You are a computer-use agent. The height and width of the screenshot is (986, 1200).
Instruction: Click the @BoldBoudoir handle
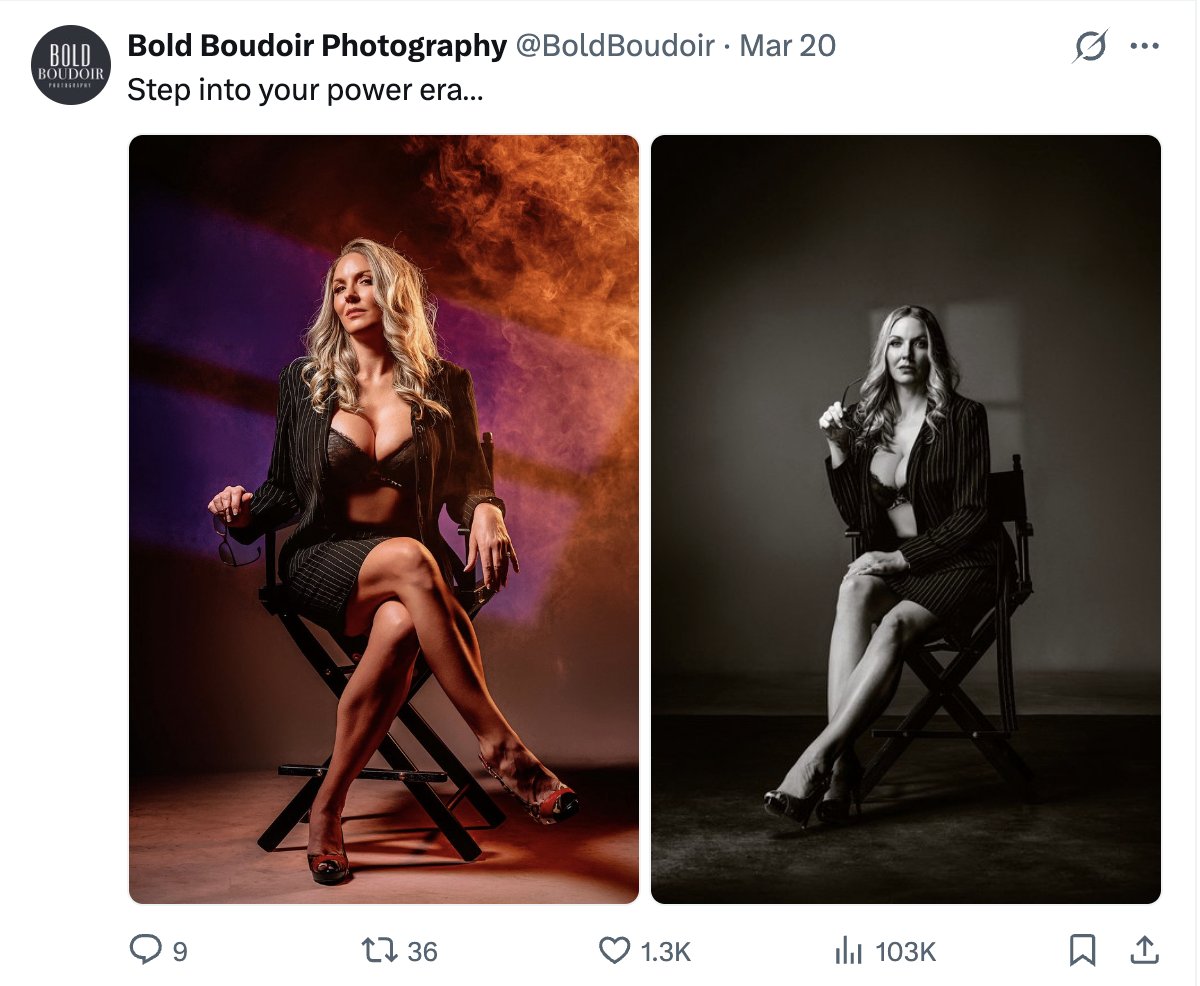[x=614, y=46]
